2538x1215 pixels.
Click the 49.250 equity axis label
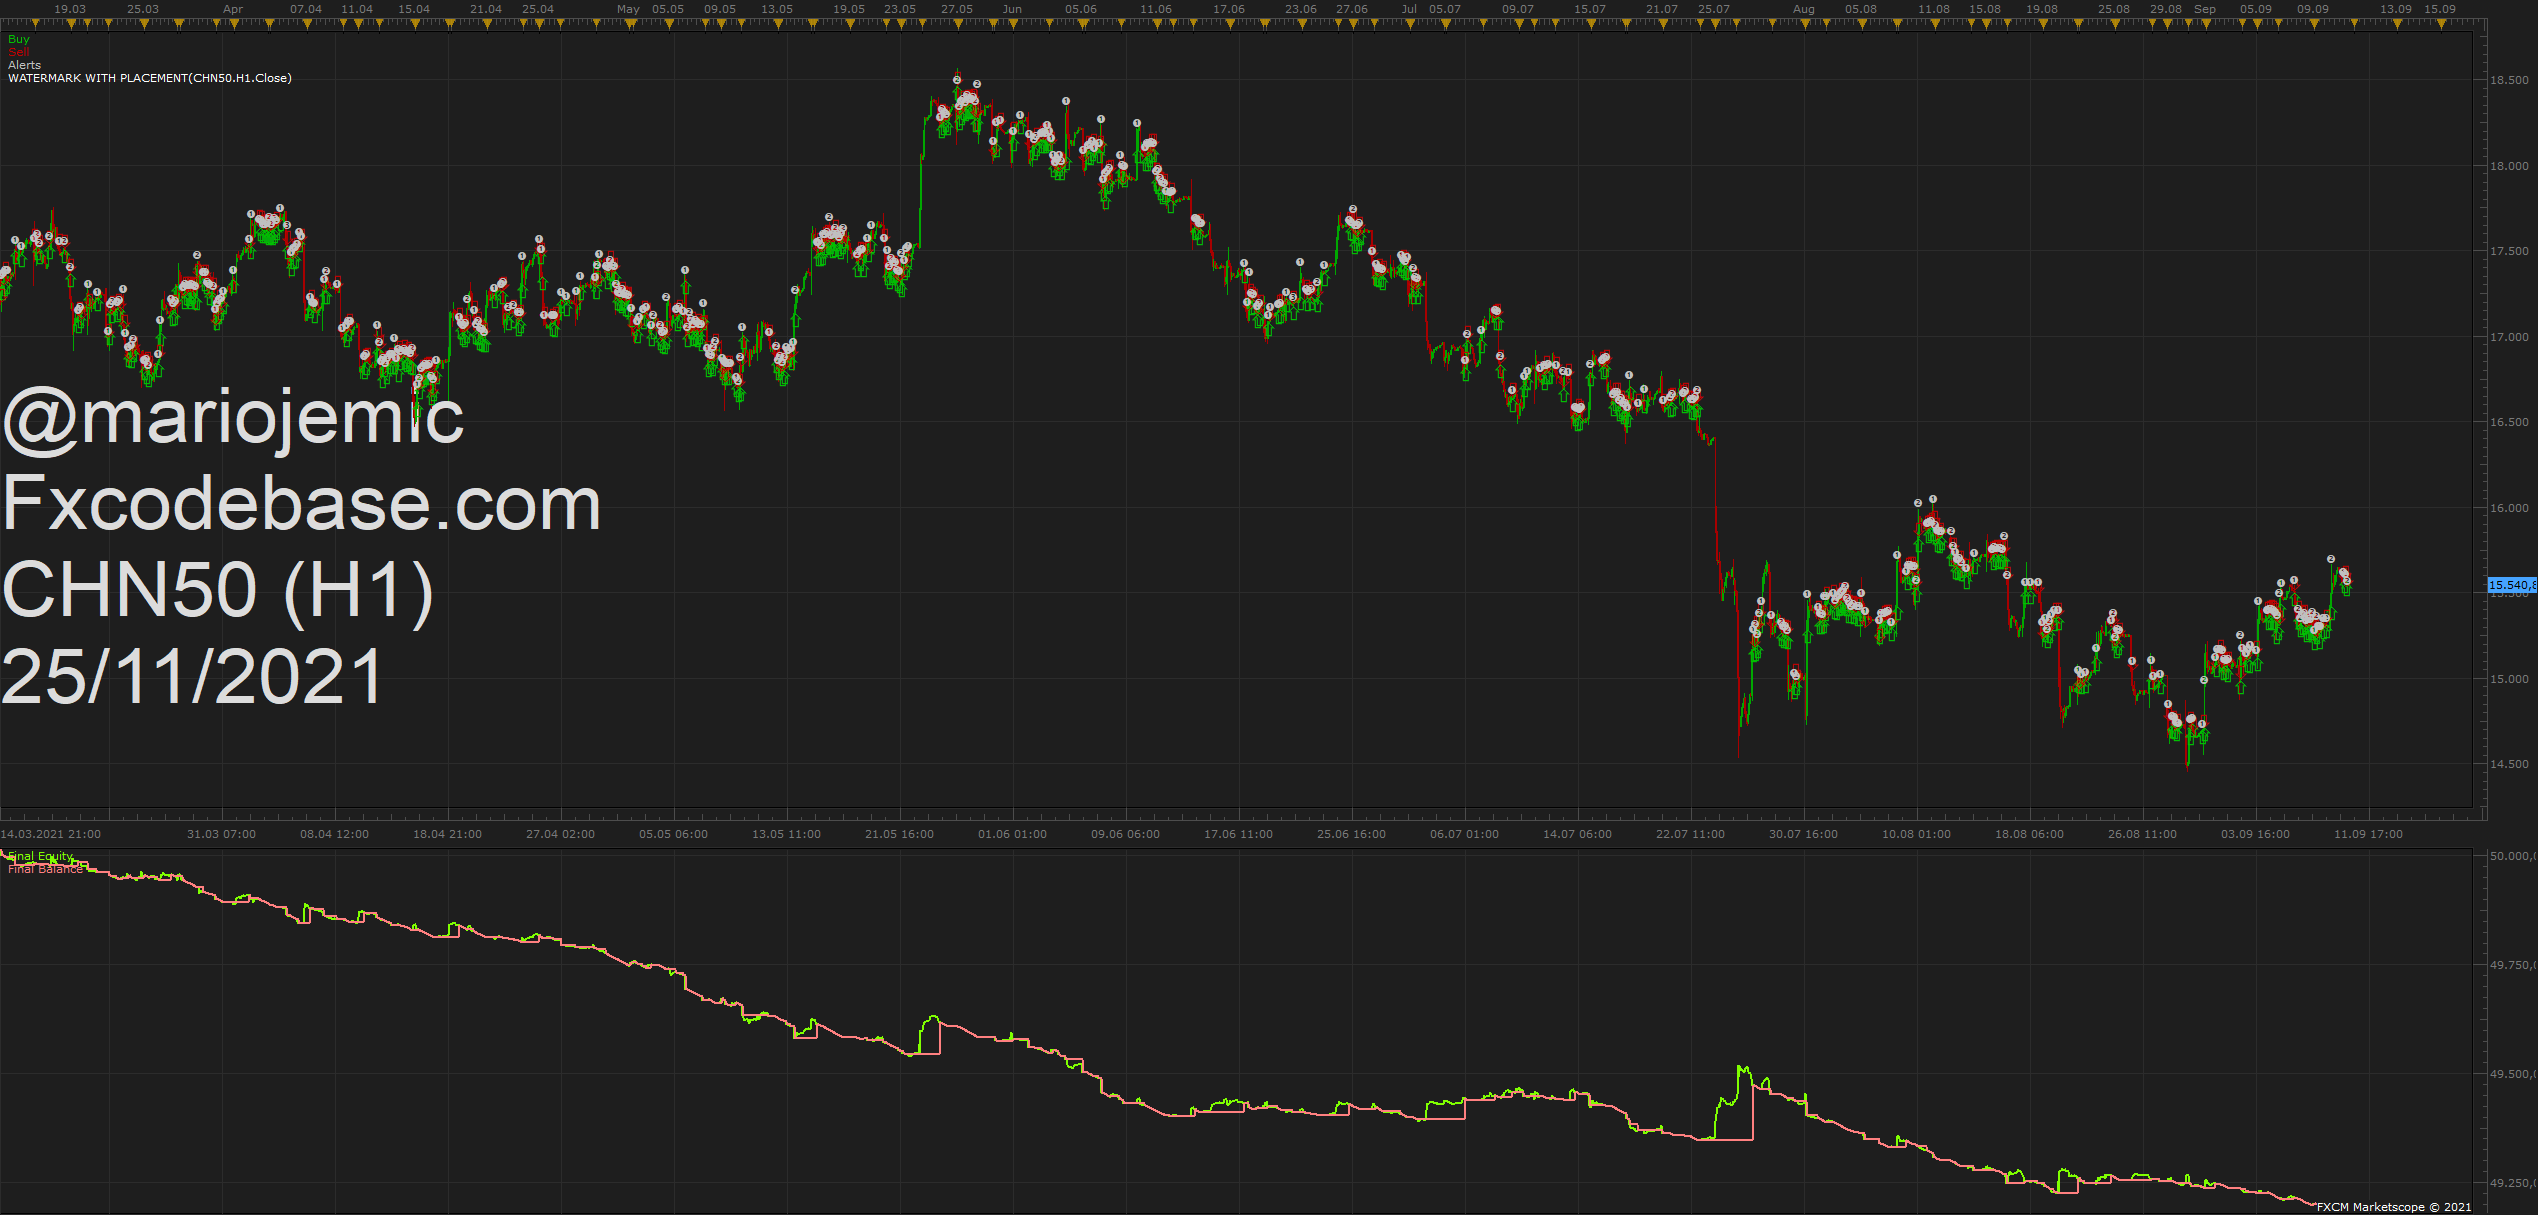(2513, 1183)
